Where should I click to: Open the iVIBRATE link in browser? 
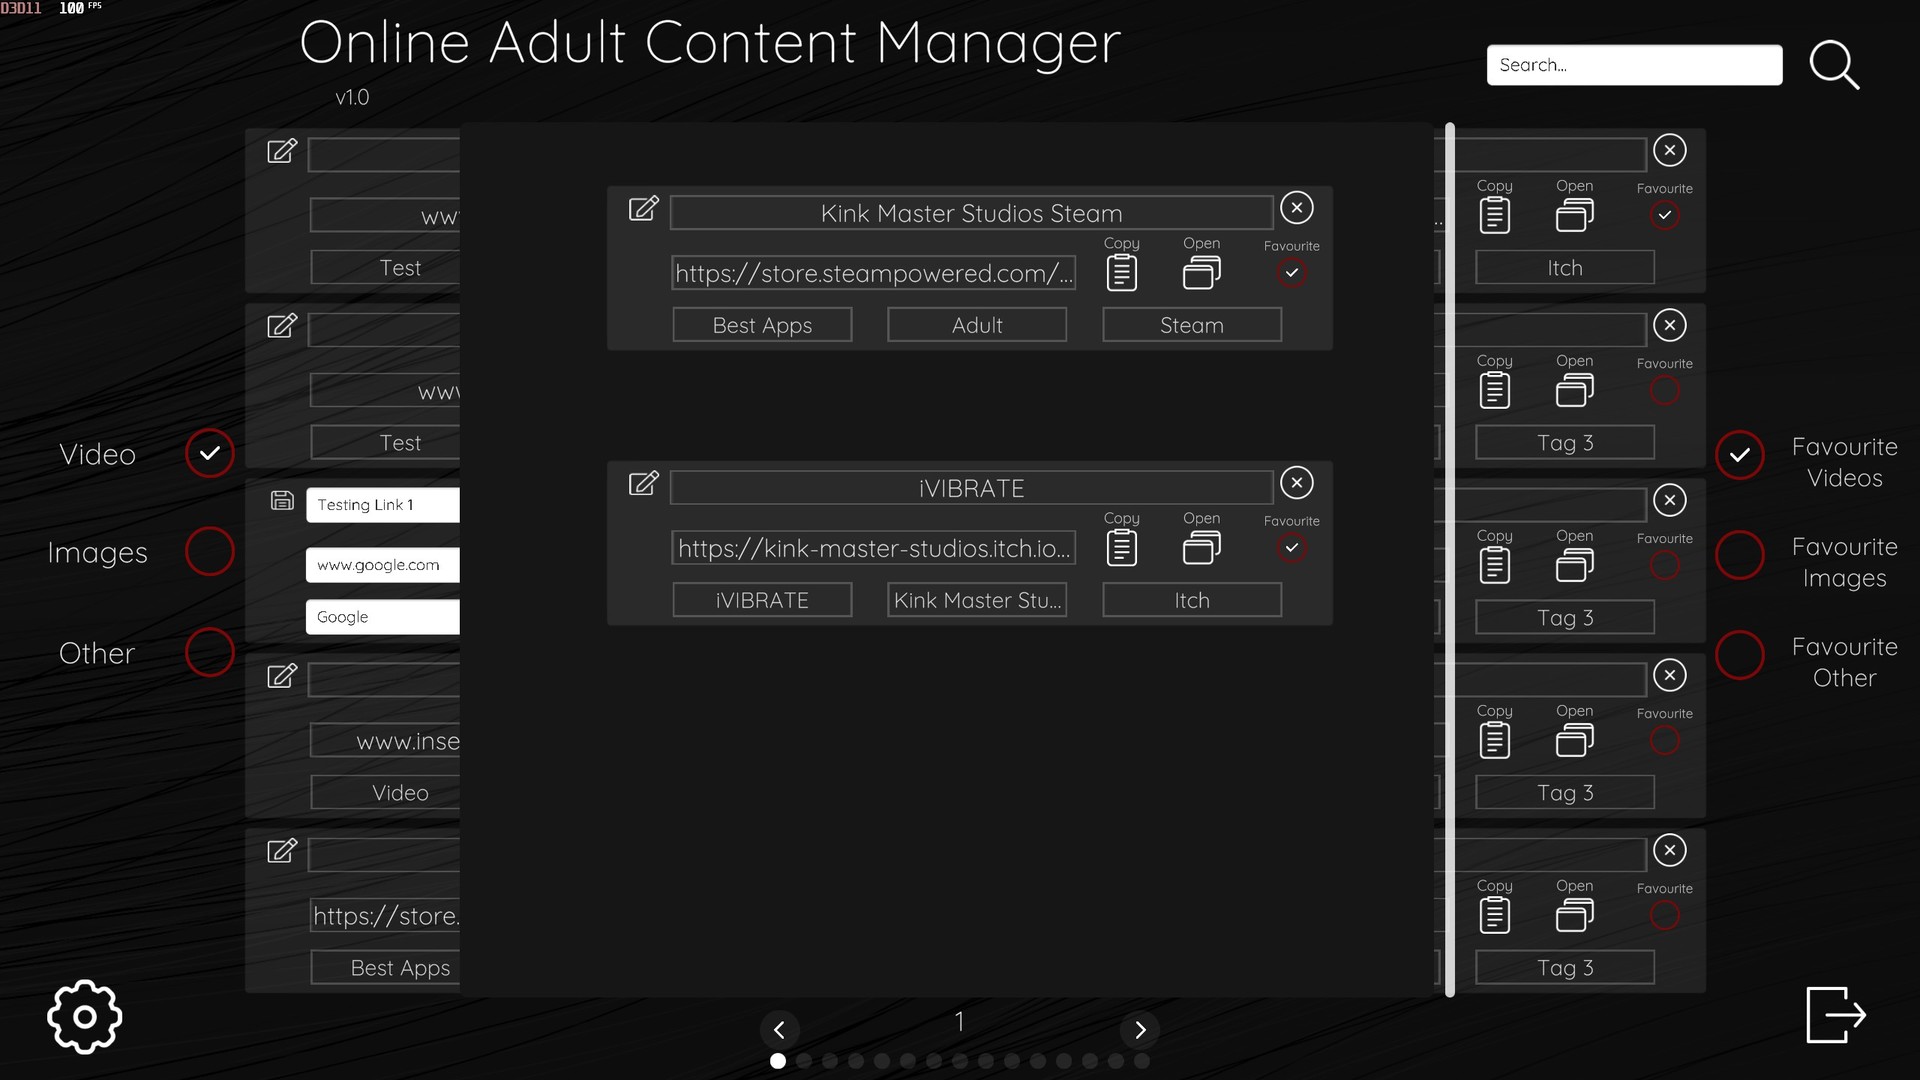point(1202,546)
